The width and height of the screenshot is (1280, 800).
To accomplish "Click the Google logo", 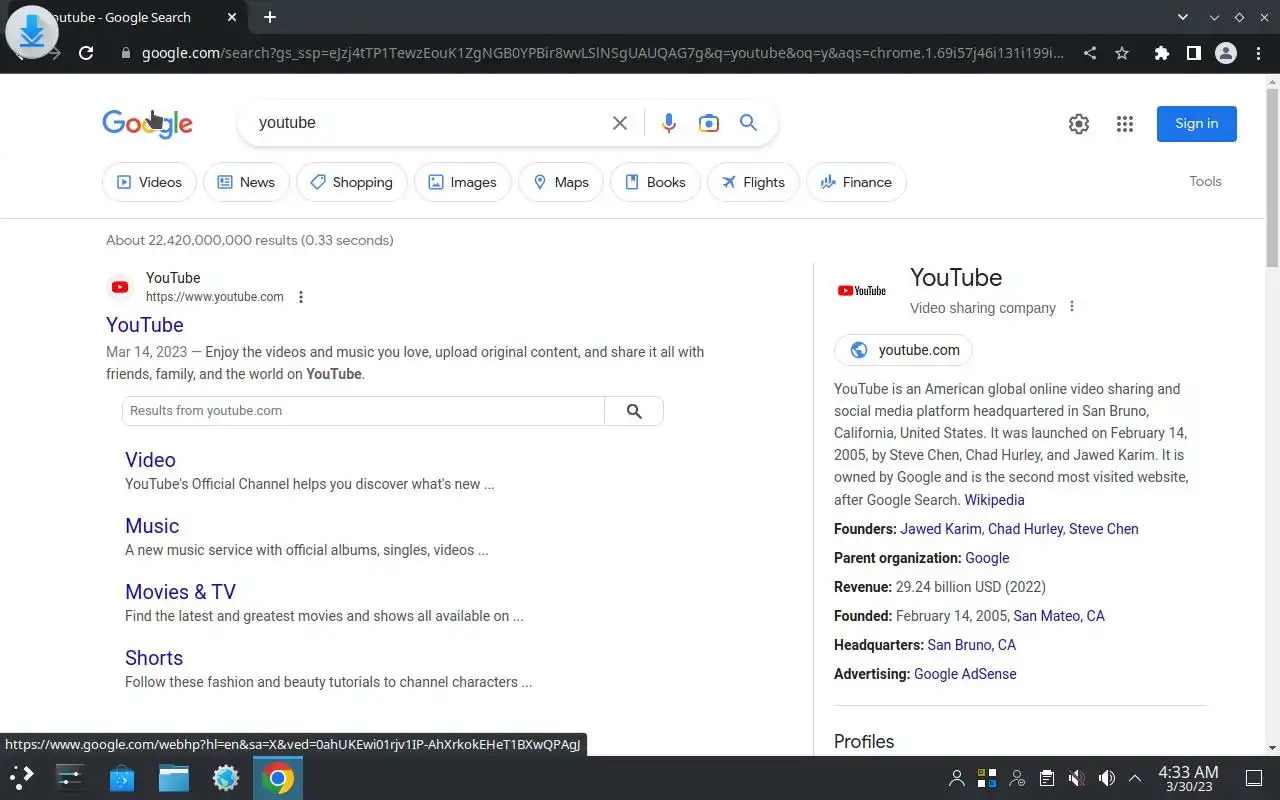I will [148, 124].
